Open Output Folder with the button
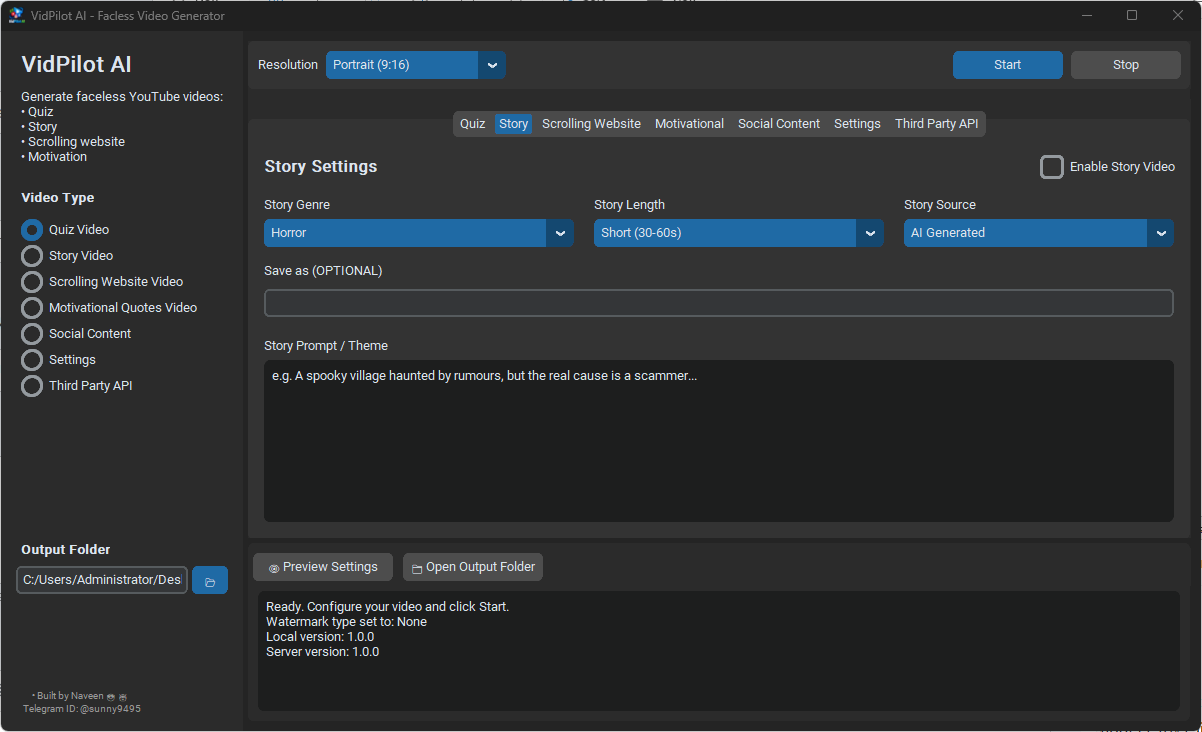This screenshot has width=1202, height=732. (472, 566)
